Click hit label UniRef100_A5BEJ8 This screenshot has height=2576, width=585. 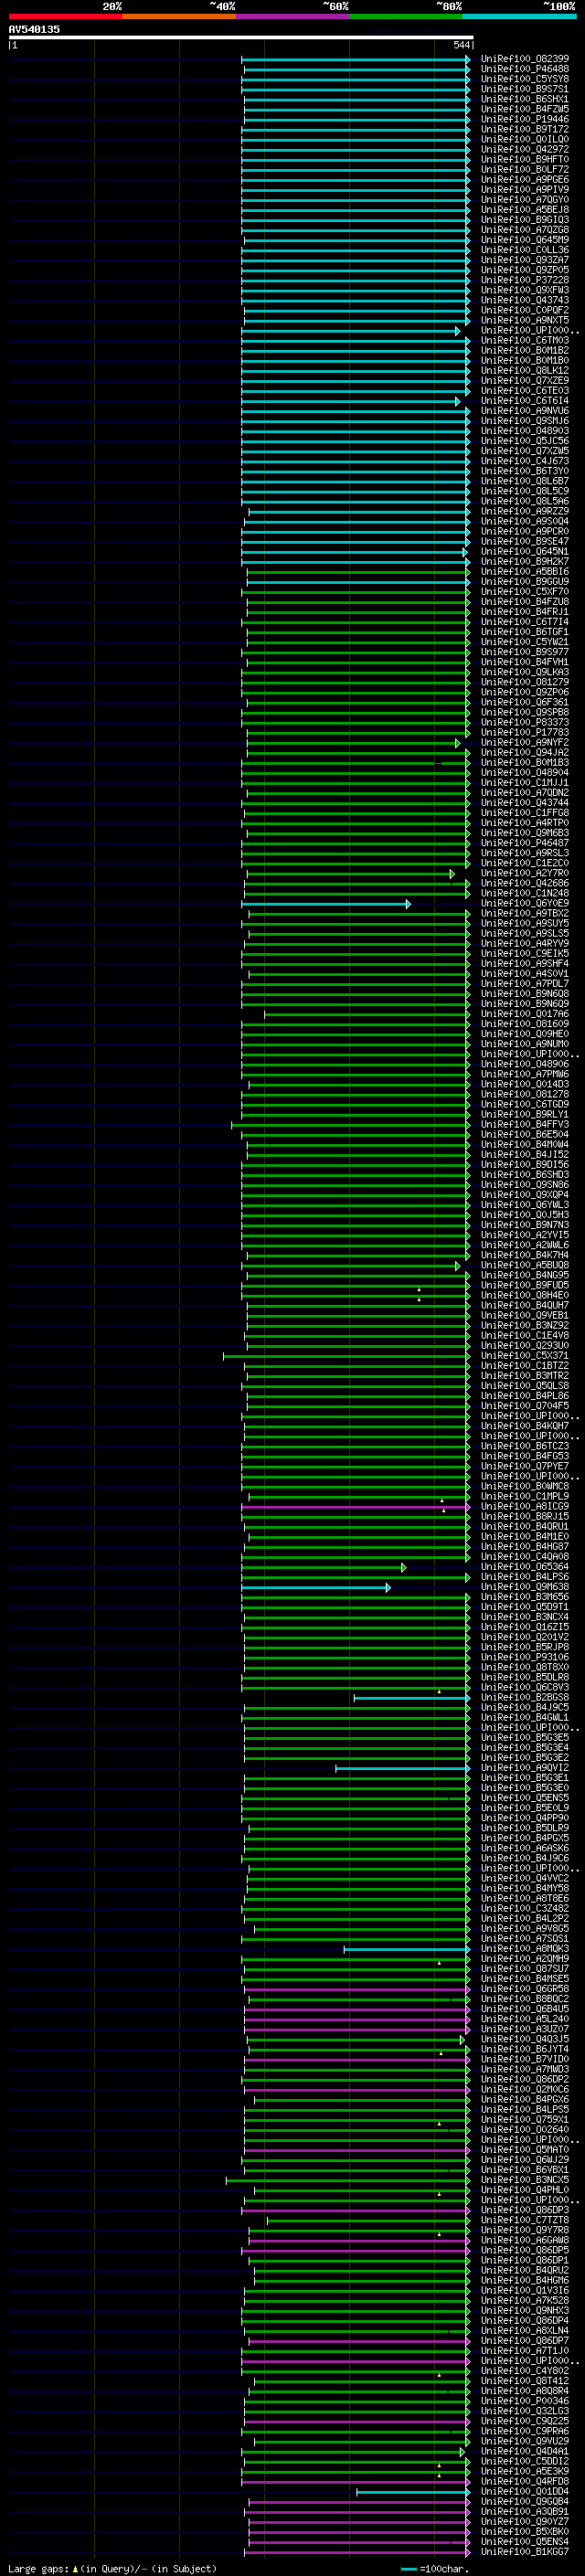point(524,210)
